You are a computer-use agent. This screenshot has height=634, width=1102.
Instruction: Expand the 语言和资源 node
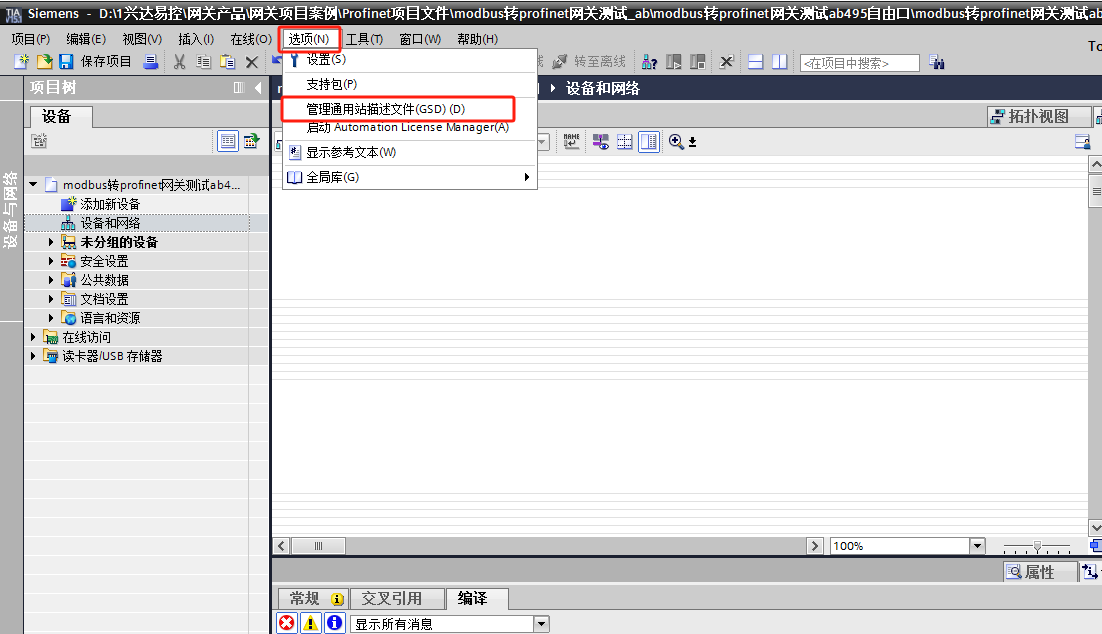pos(51,318)
